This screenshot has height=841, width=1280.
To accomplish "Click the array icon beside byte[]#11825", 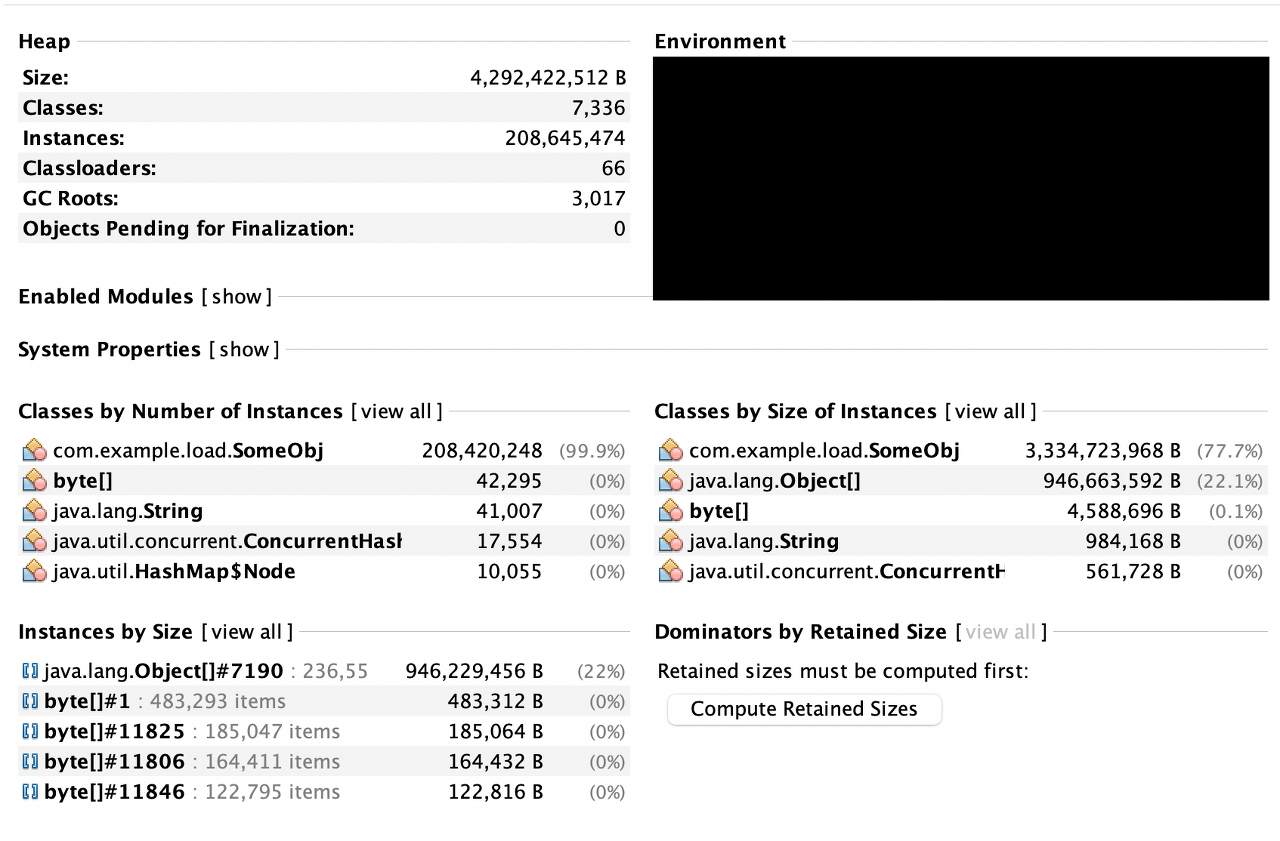I will 30,731.
